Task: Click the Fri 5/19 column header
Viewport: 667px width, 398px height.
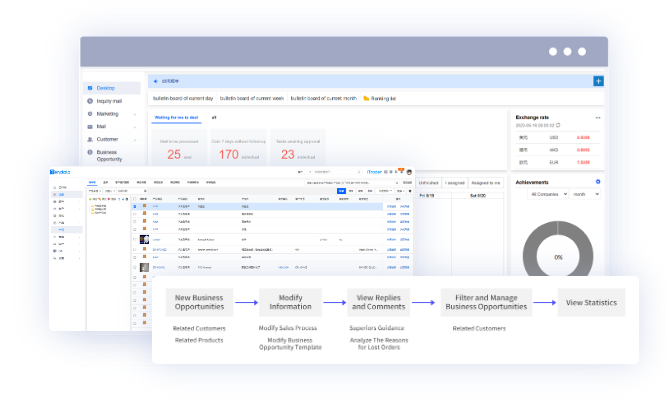Action: 427,196
